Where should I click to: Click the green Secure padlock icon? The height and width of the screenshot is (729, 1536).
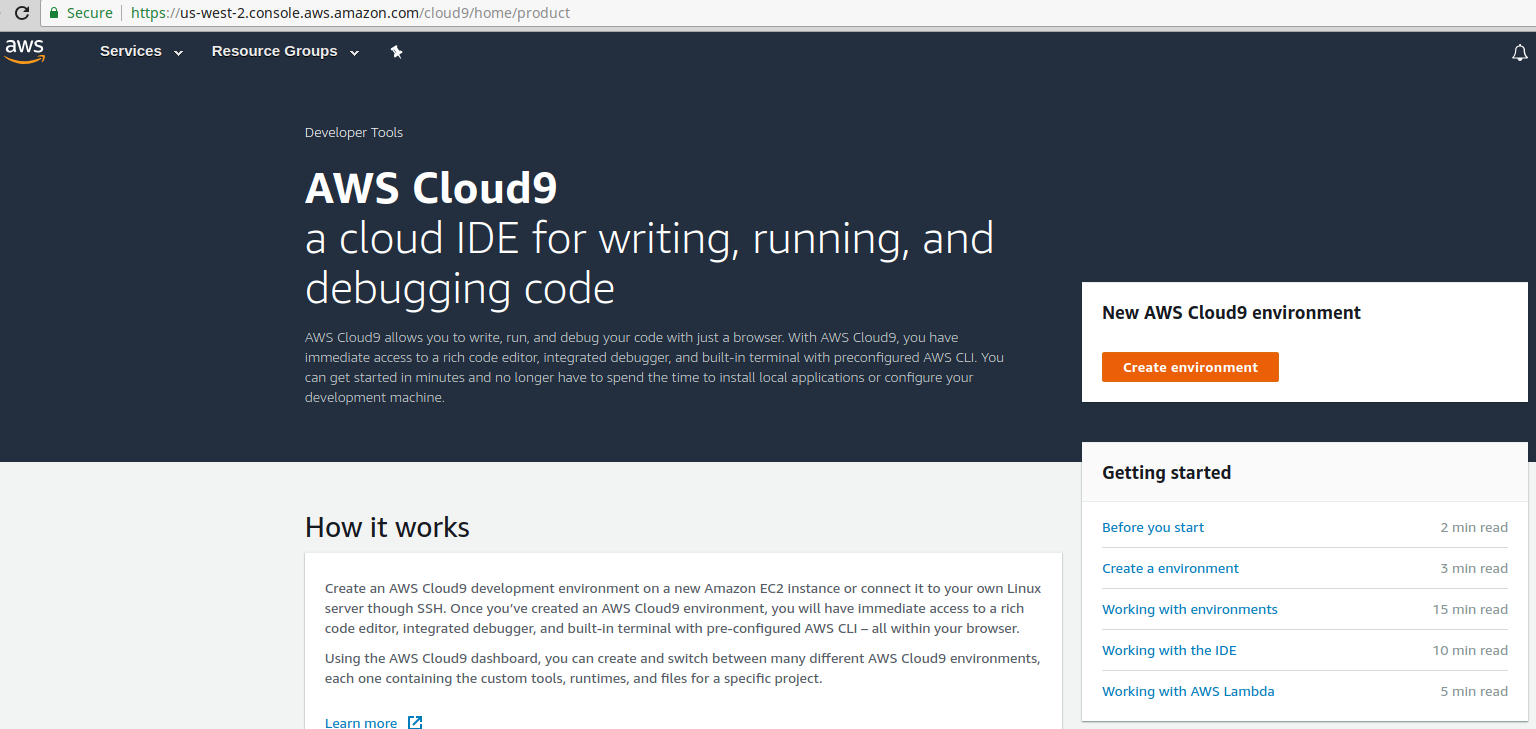tap(54, 14)
